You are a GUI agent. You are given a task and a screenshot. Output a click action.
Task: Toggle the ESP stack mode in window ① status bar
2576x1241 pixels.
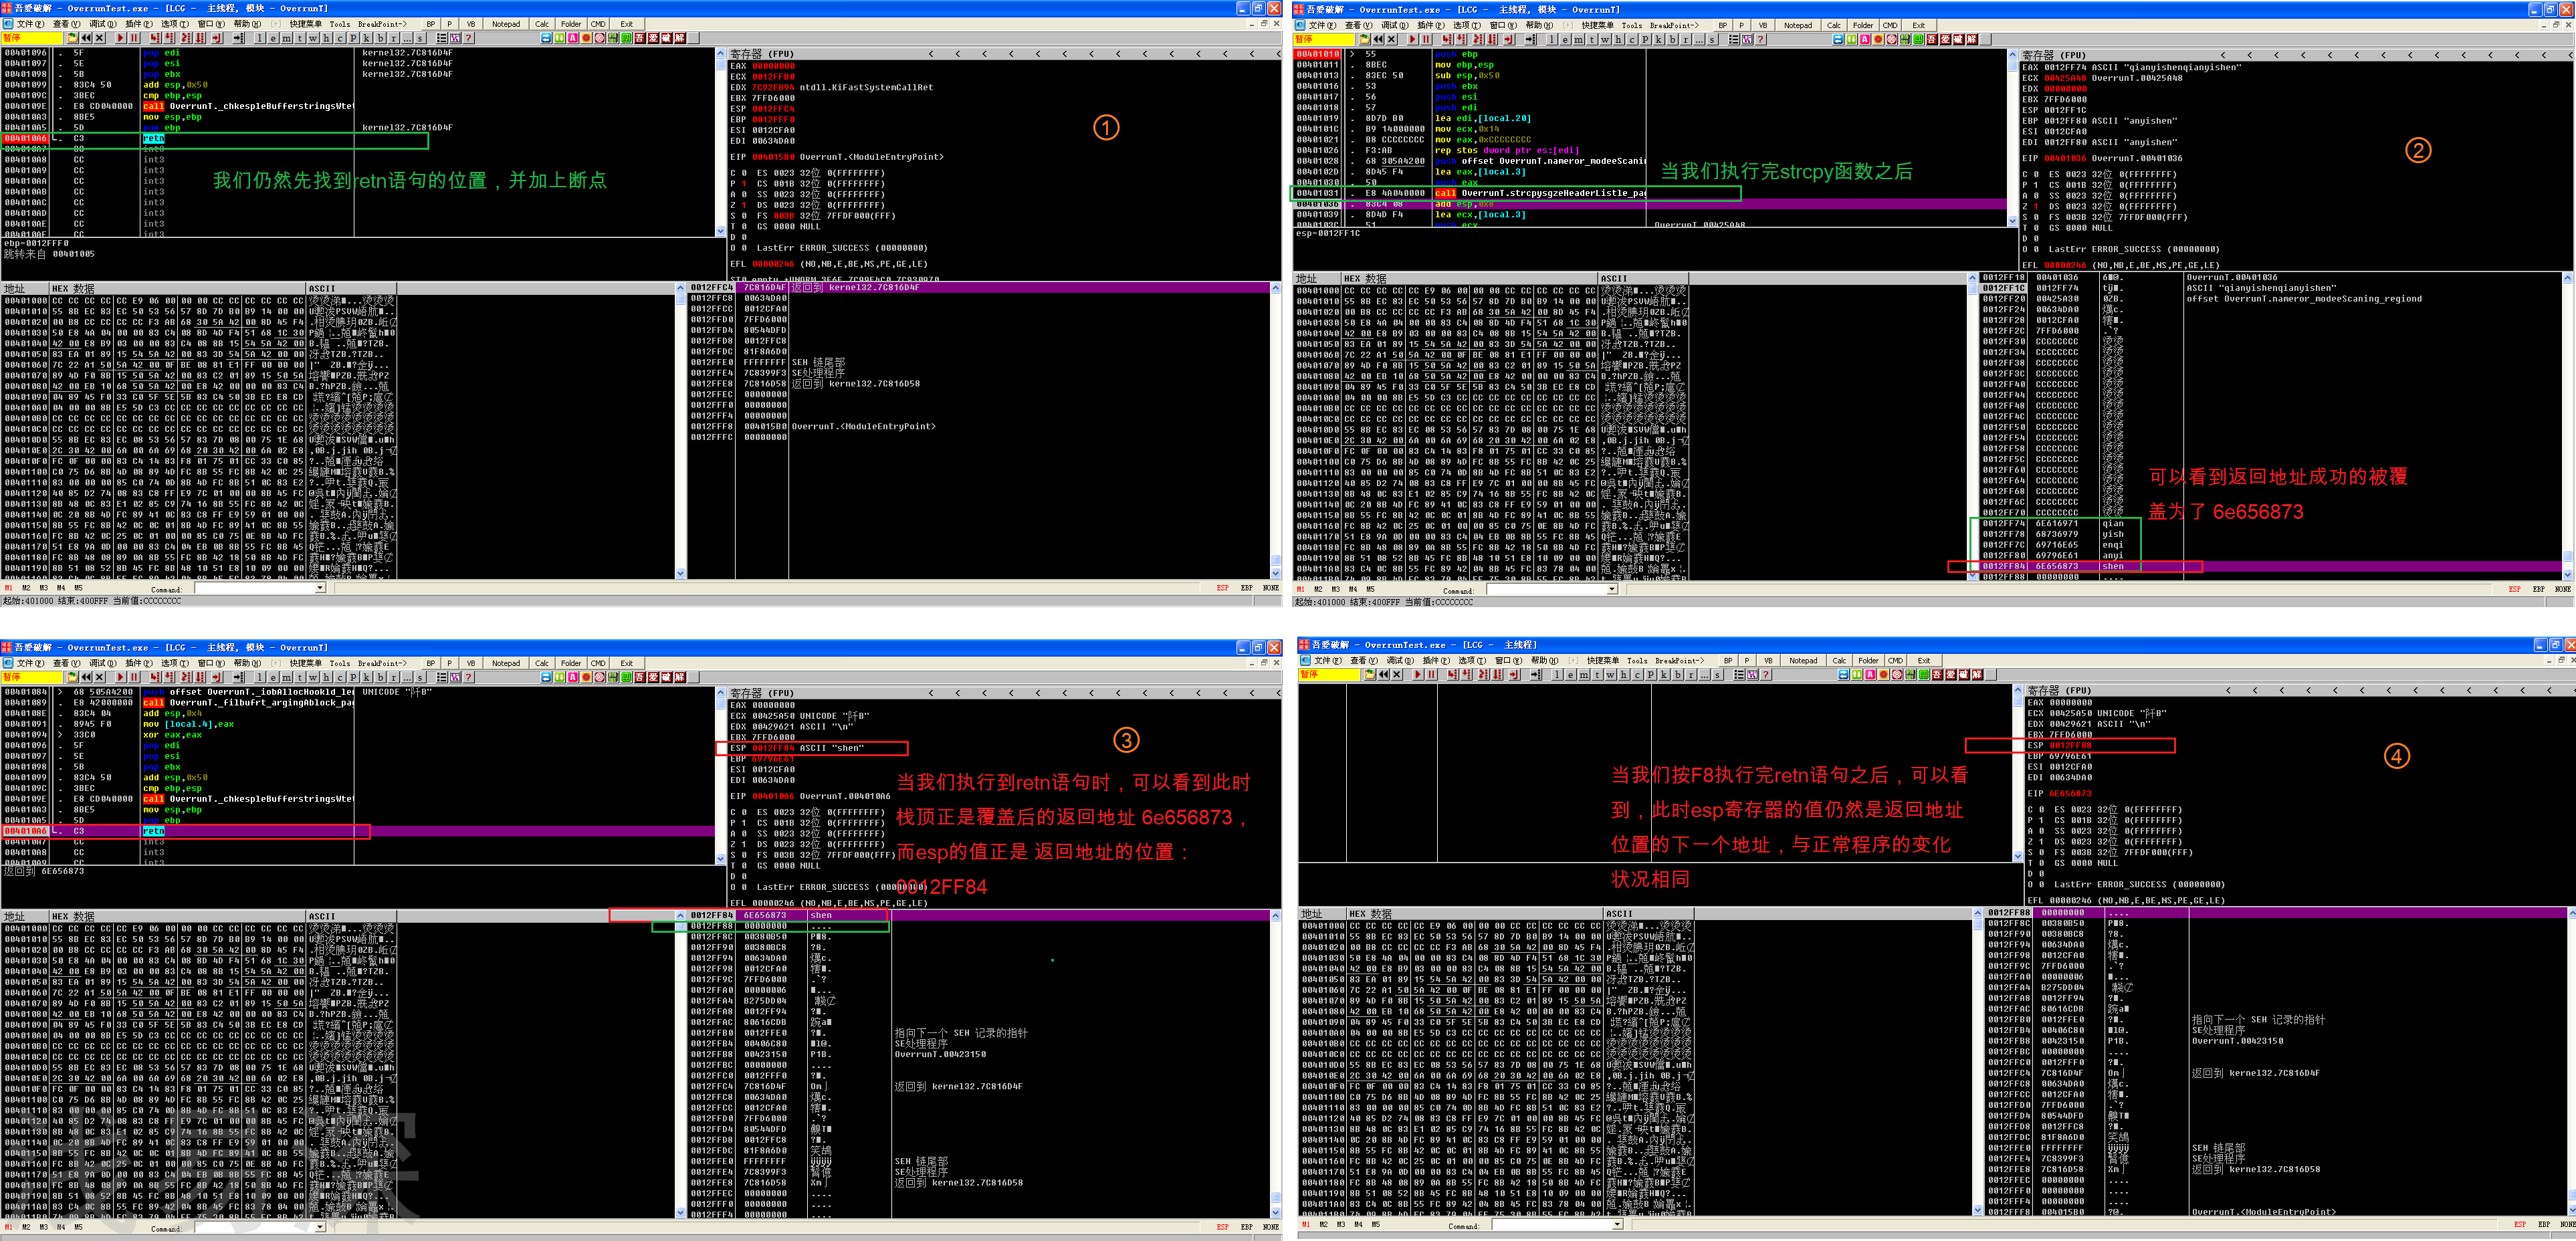pyautogui.click(x=1222, y=588)
